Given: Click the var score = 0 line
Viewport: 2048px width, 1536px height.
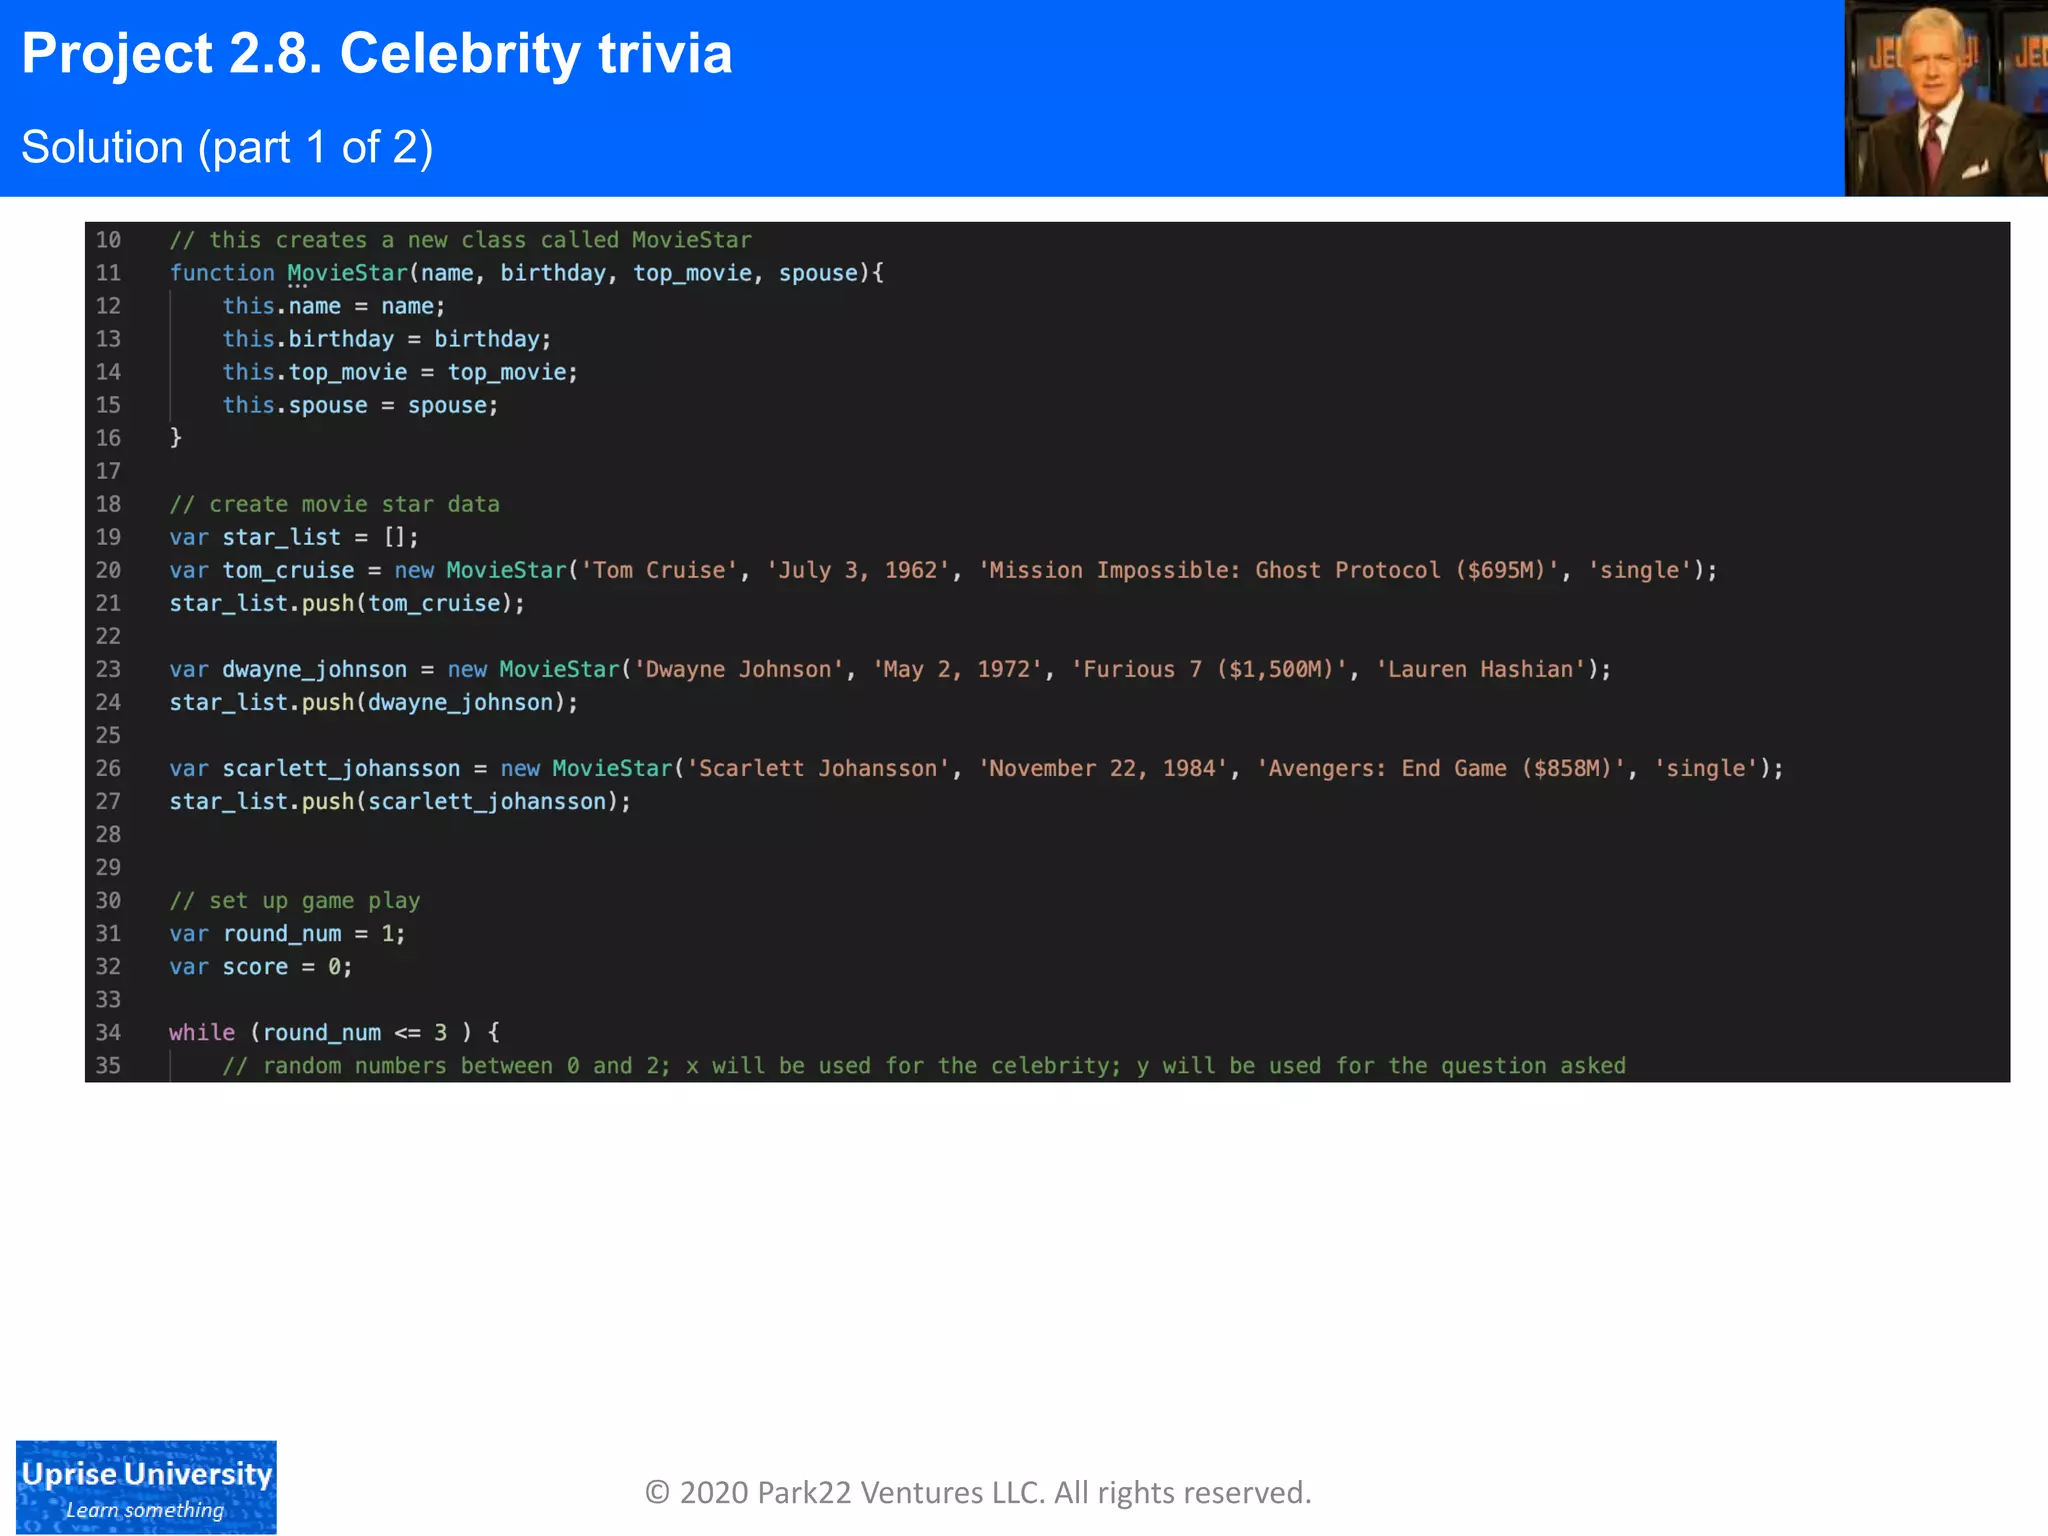Looking at the screenshot, I should pos(260,967).
